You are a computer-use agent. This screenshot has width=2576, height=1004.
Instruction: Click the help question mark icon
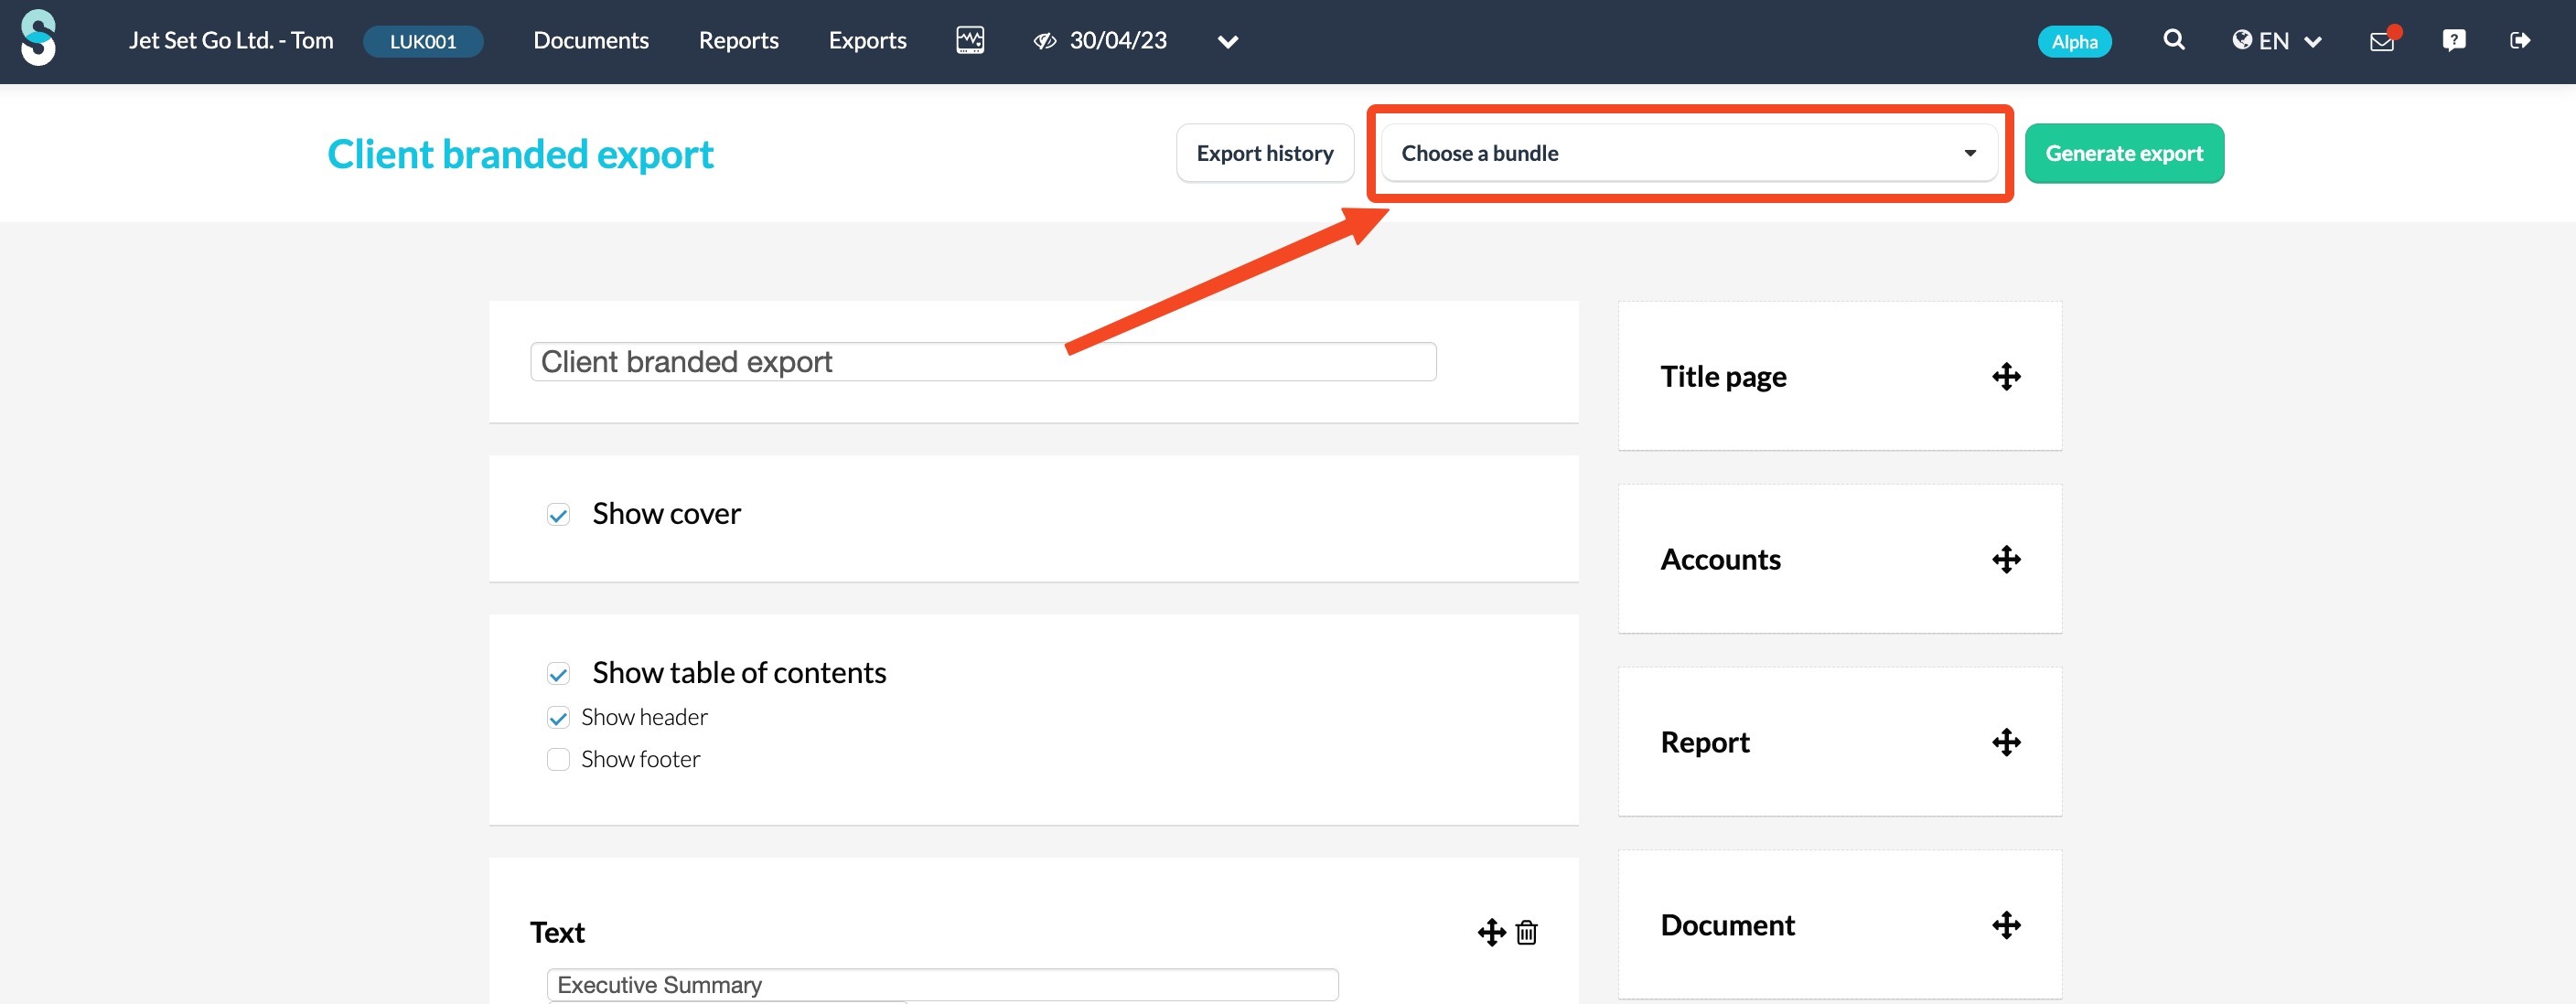2453,41
